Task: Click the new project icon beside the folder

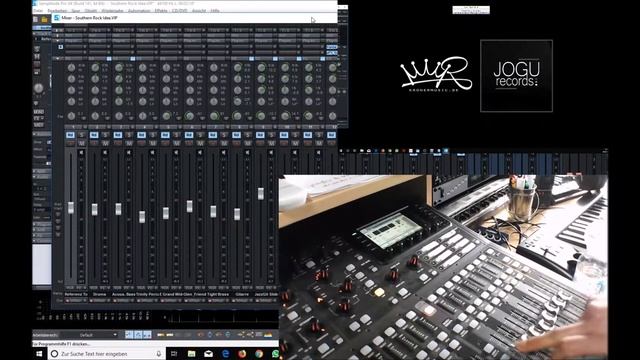Action: pyautogui.click(x=36, y=19)
